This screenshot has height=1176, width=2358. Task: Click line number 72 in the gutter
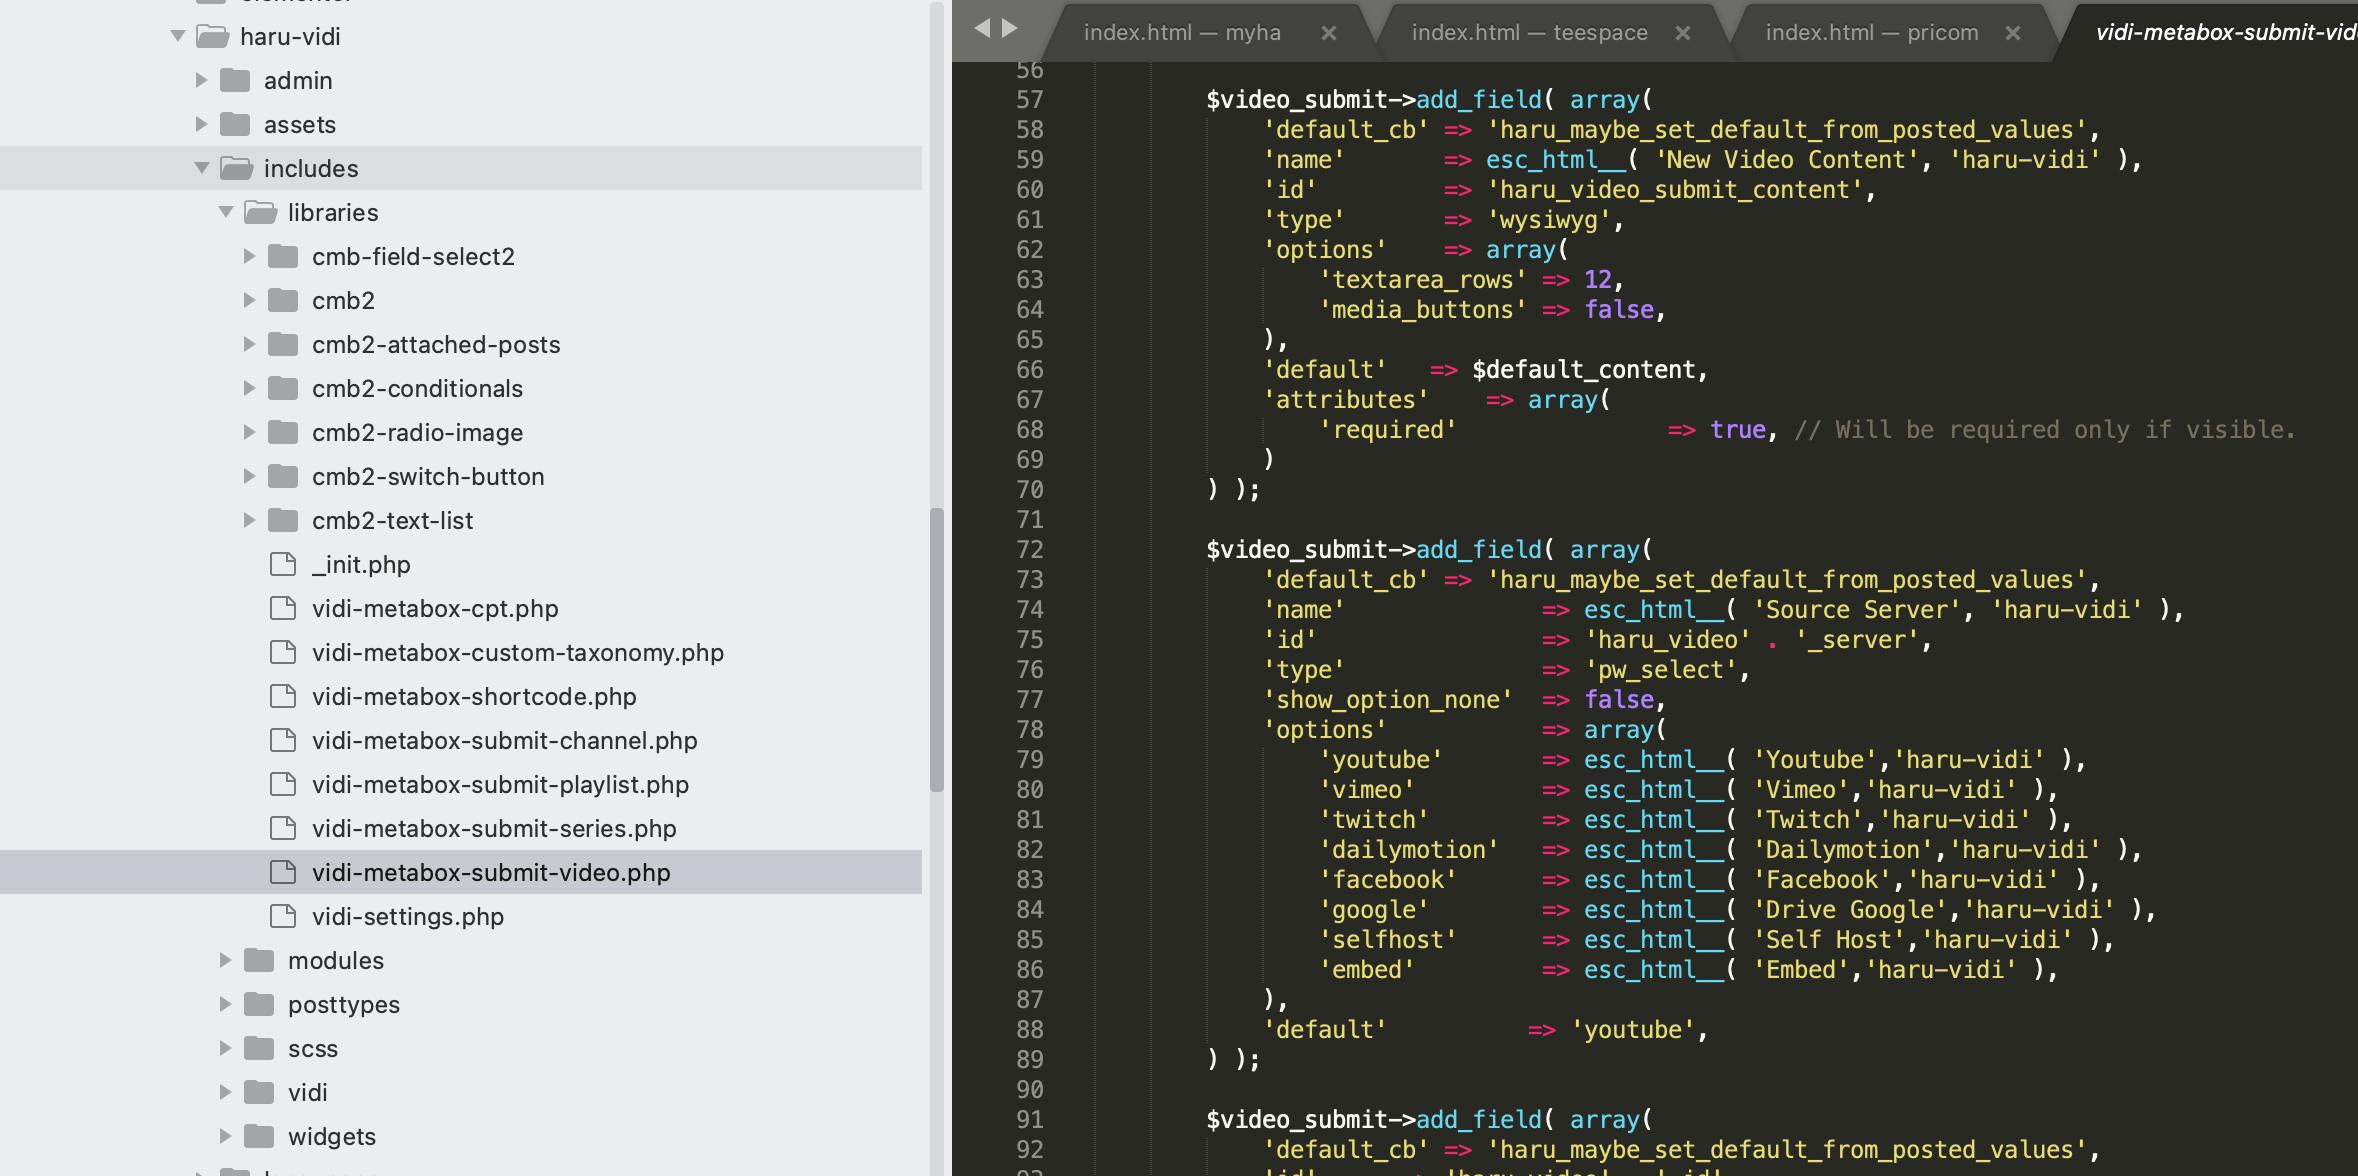pos(1030,550)
